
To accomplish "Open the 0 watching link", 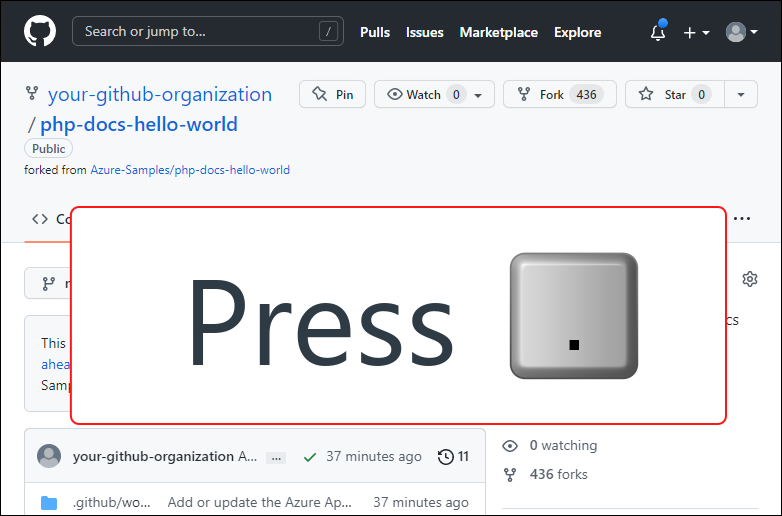I will (563, 445).
